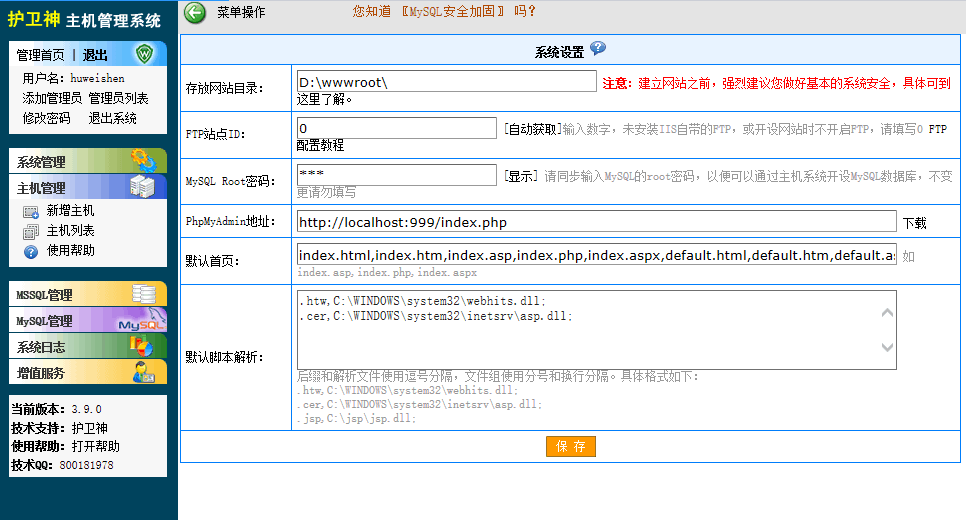
Task: Click 显示 to reveal MySQL root password
Action: (521, 176)
